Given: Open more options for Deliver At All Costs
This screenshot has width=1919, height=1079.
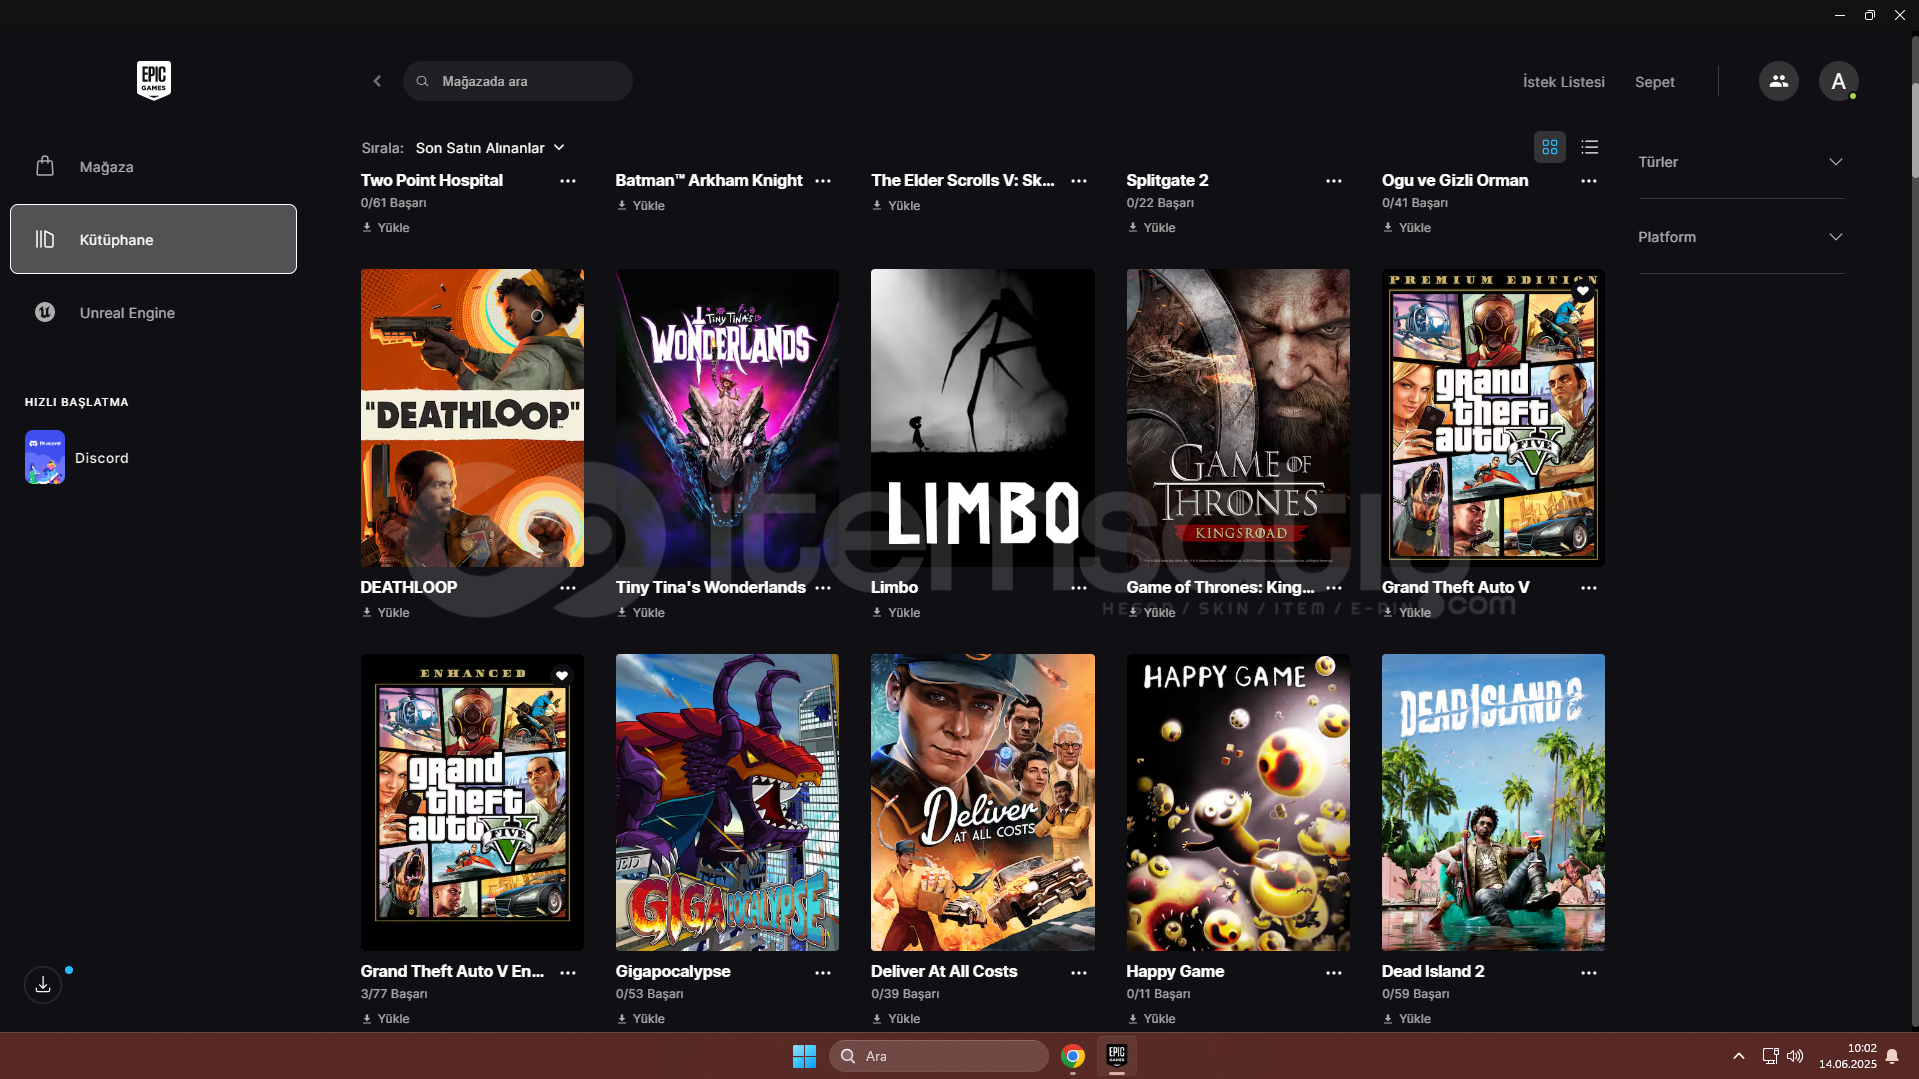Looking at the screenshot, I should point(1079,972).
